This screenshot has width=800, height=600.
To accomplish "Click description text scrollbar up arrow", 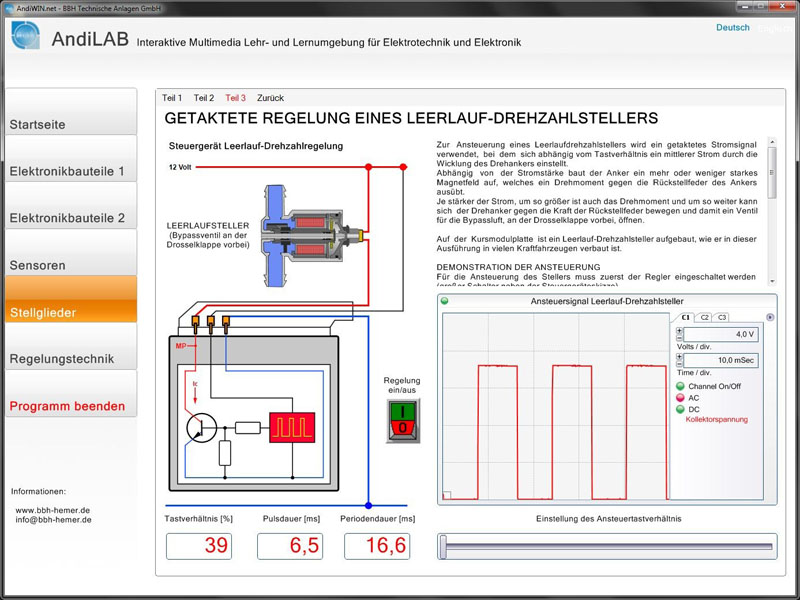I will [772, 141].
